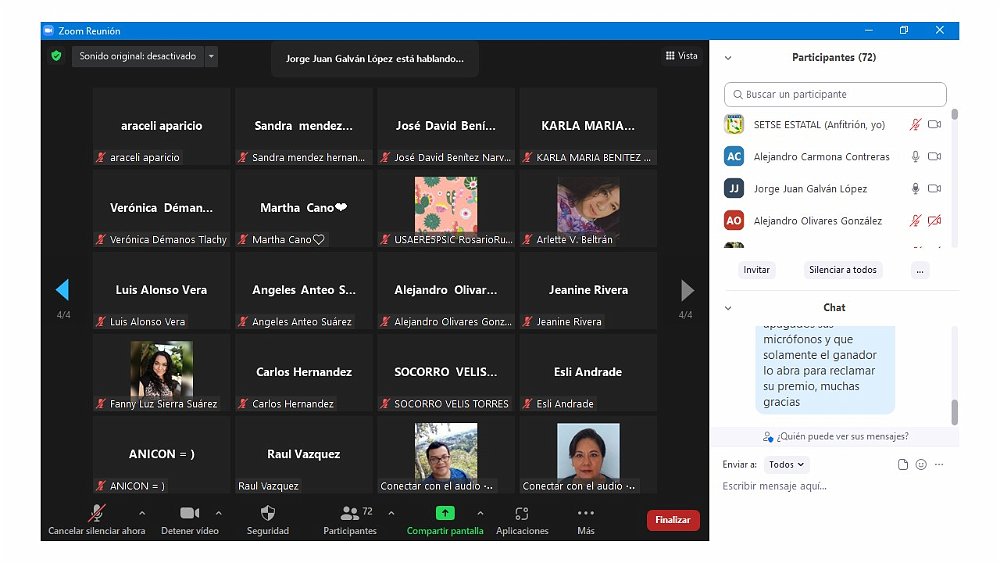This screenshot has width=1000, height=563.
Task: Open the Enviar a Todos dropdown
Action: (x=787, y=465)
